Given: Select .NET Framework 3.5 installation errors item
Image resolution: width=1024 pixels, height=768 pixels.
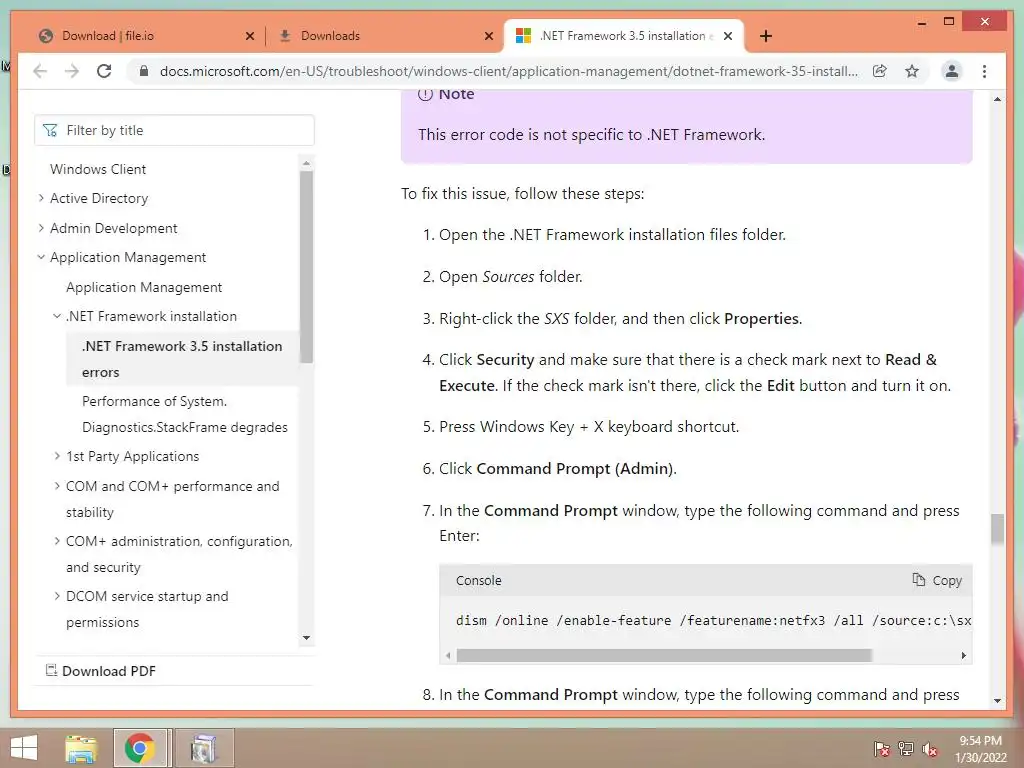Looking at the screenshot, I should pyautogui.click(x=182, y=359).
